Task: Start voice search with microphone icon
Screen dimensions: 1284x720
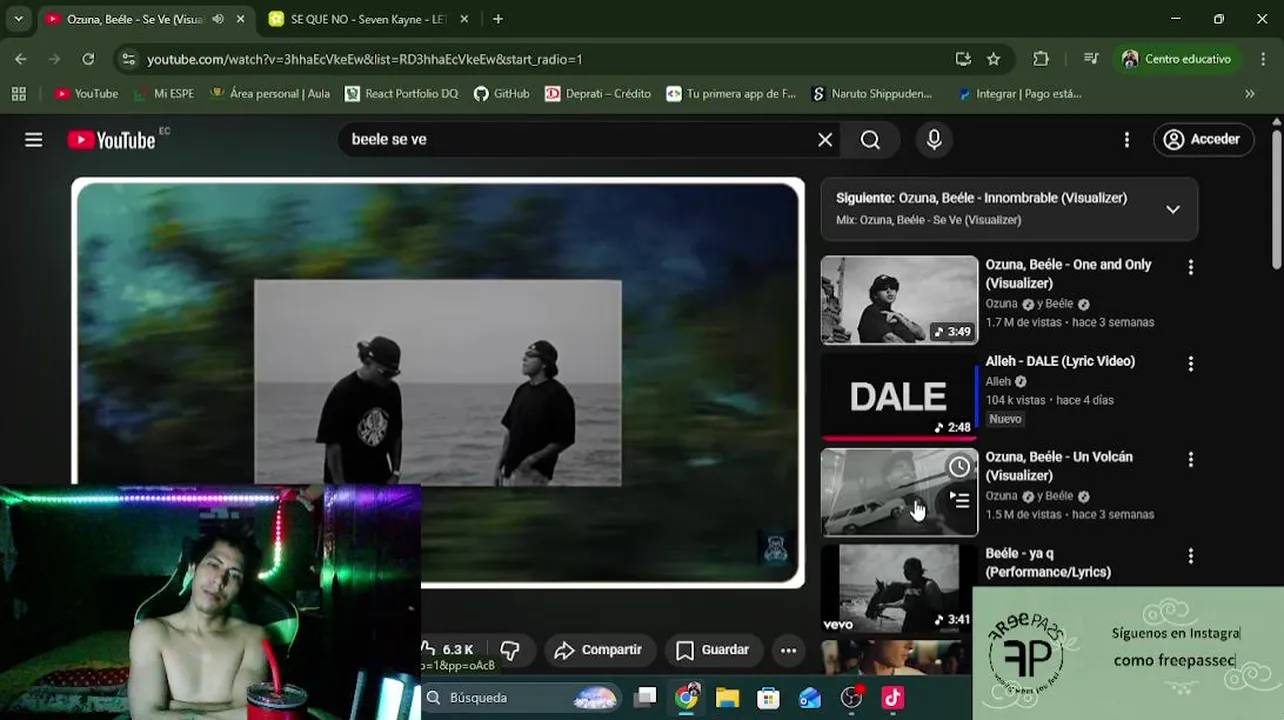Action: (x=934, y=140)
